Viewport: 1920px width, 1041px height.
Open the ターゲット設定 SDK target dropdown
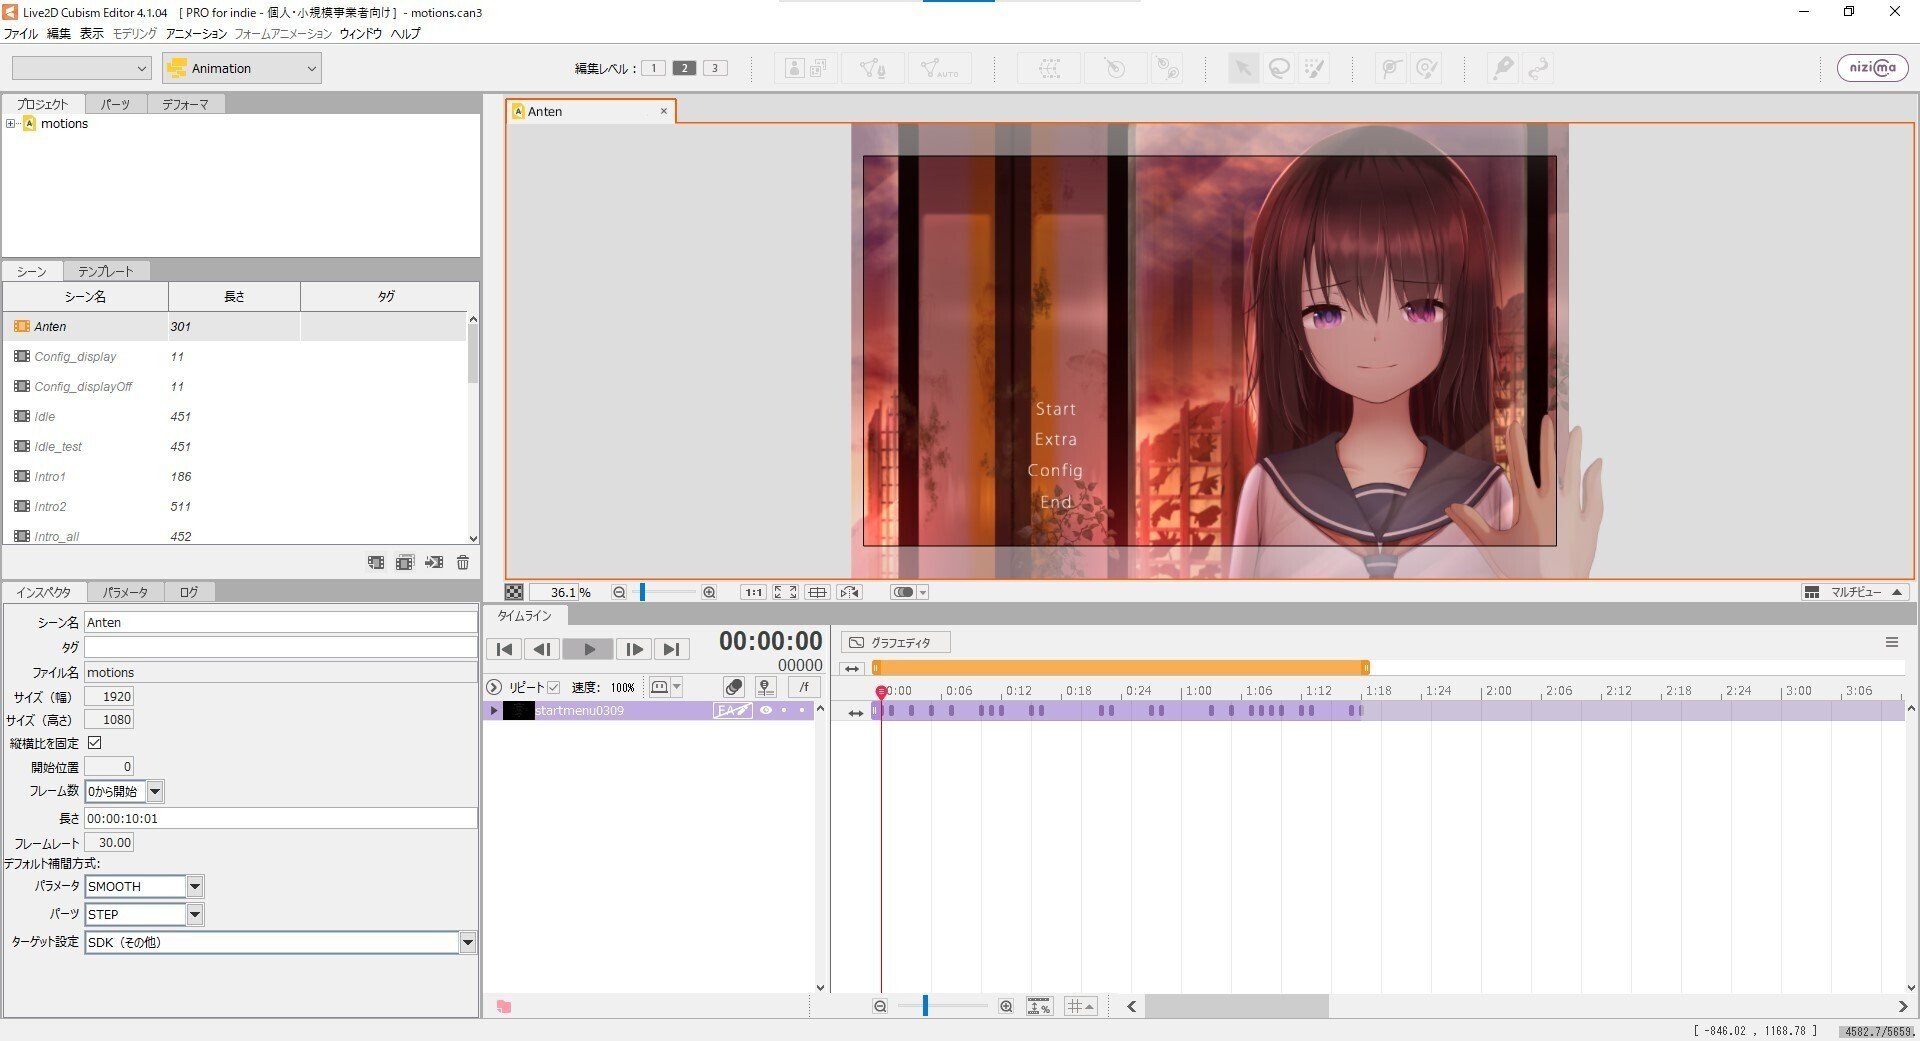[x=468, y=942]
